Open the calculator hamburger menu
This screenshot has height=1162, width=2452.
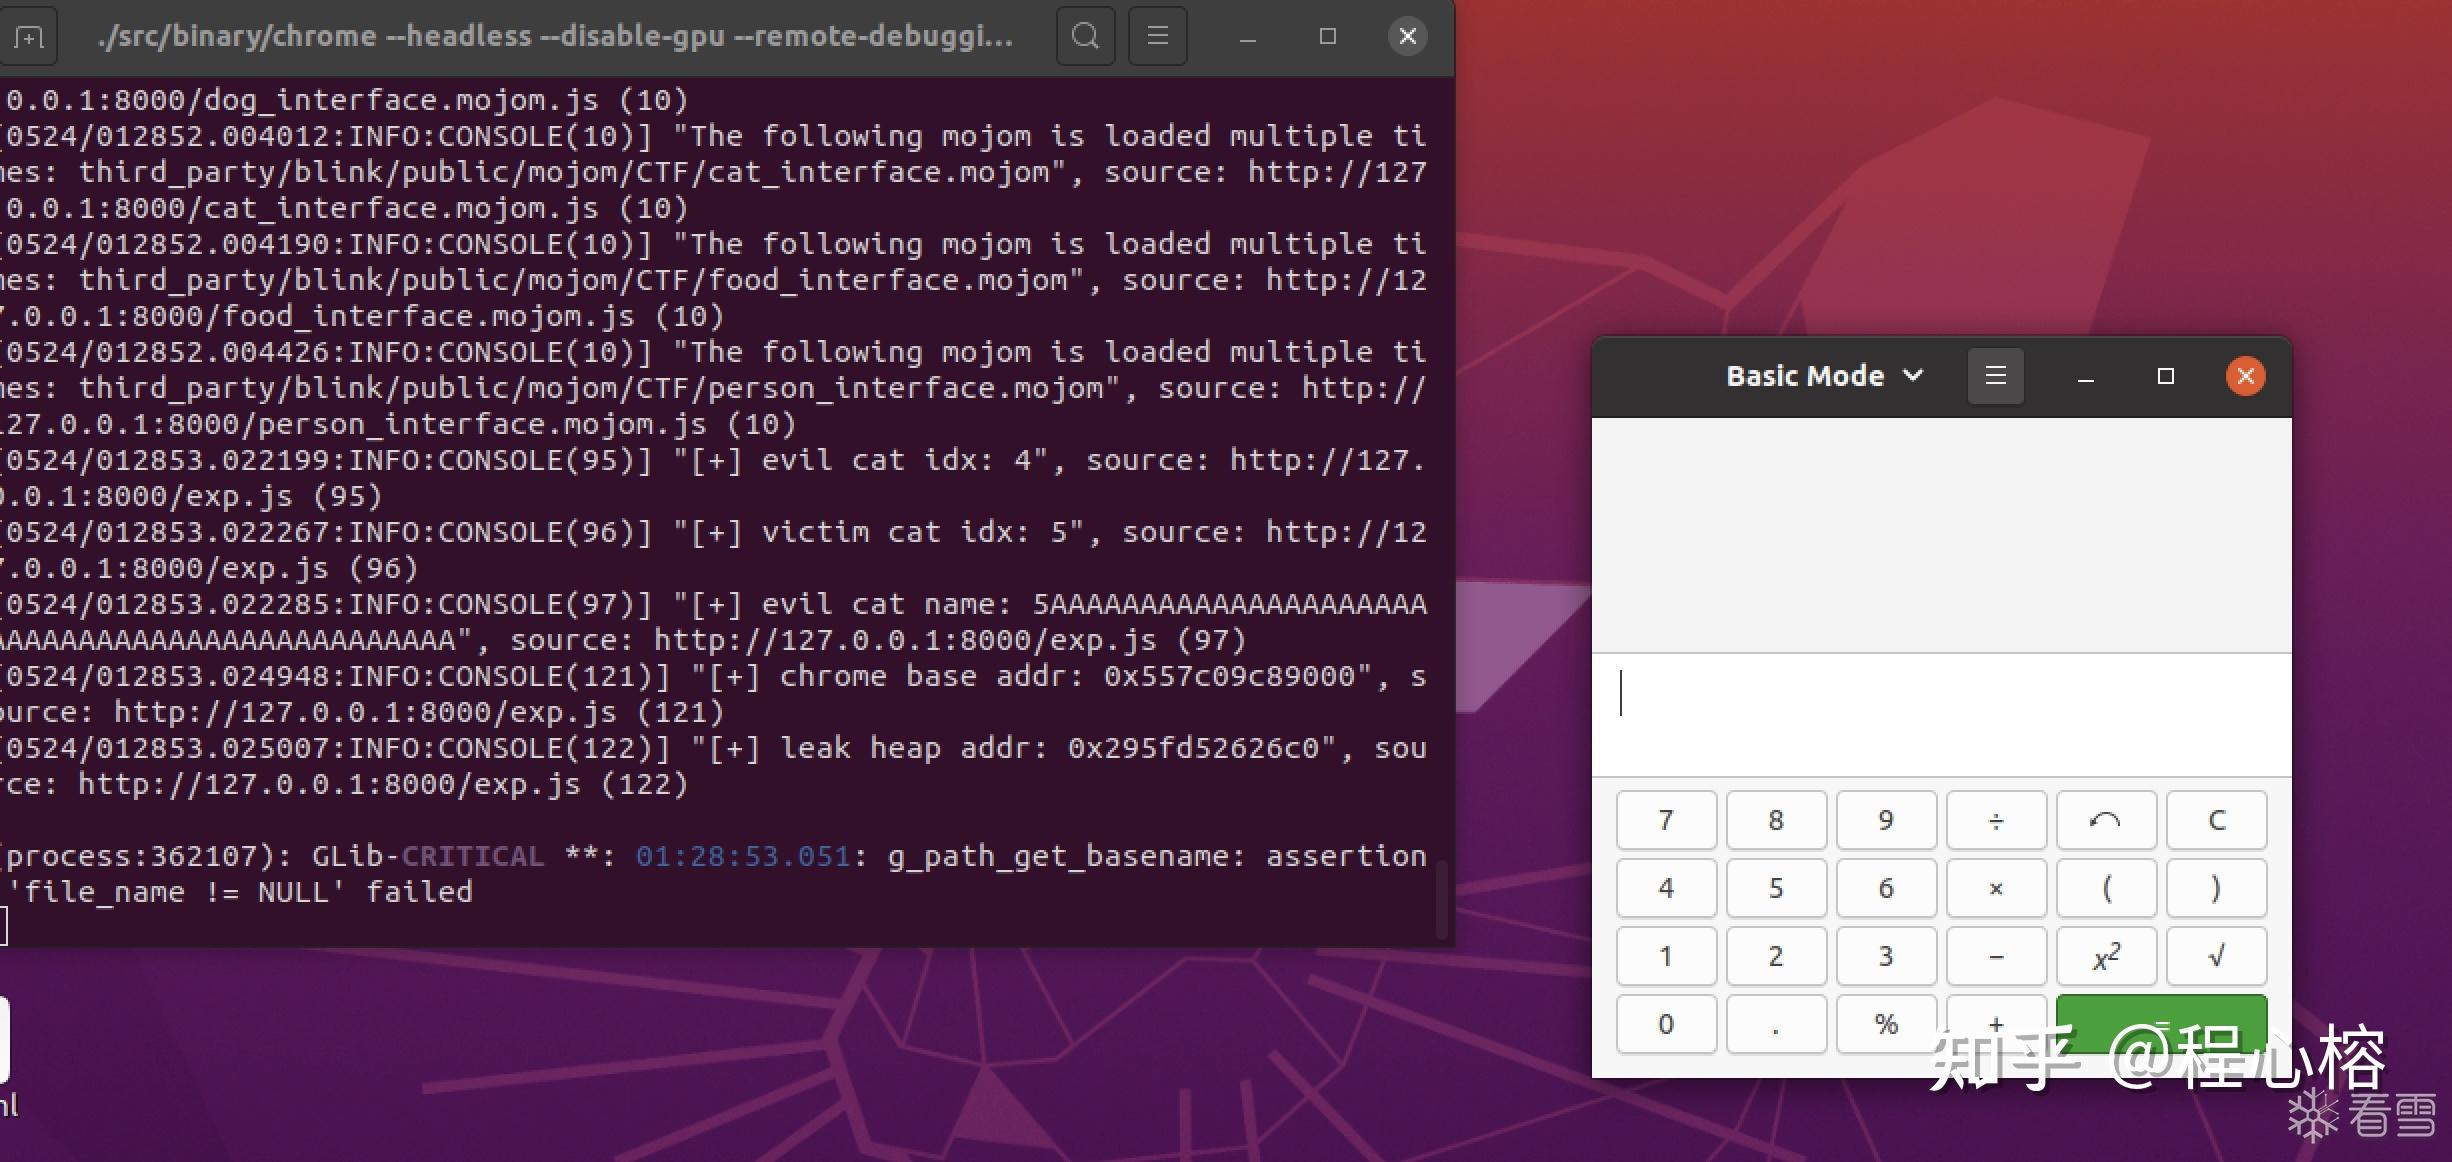coord(1996,375)
